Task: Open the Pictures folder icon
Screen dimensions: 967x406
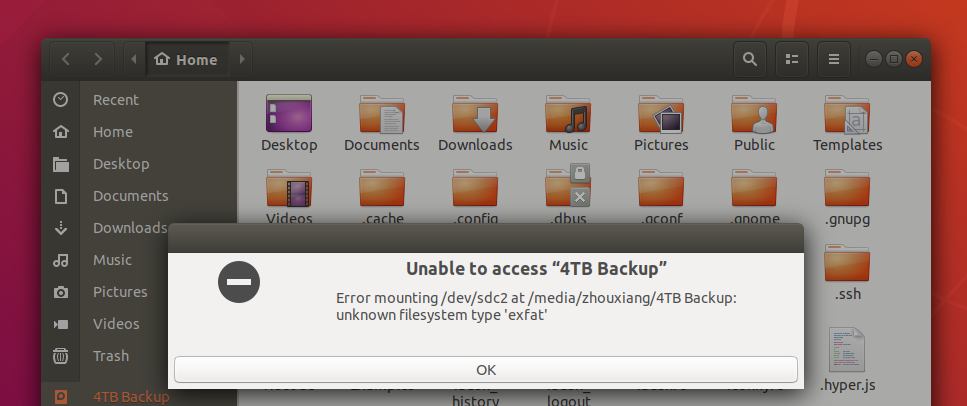Action: 661,123
